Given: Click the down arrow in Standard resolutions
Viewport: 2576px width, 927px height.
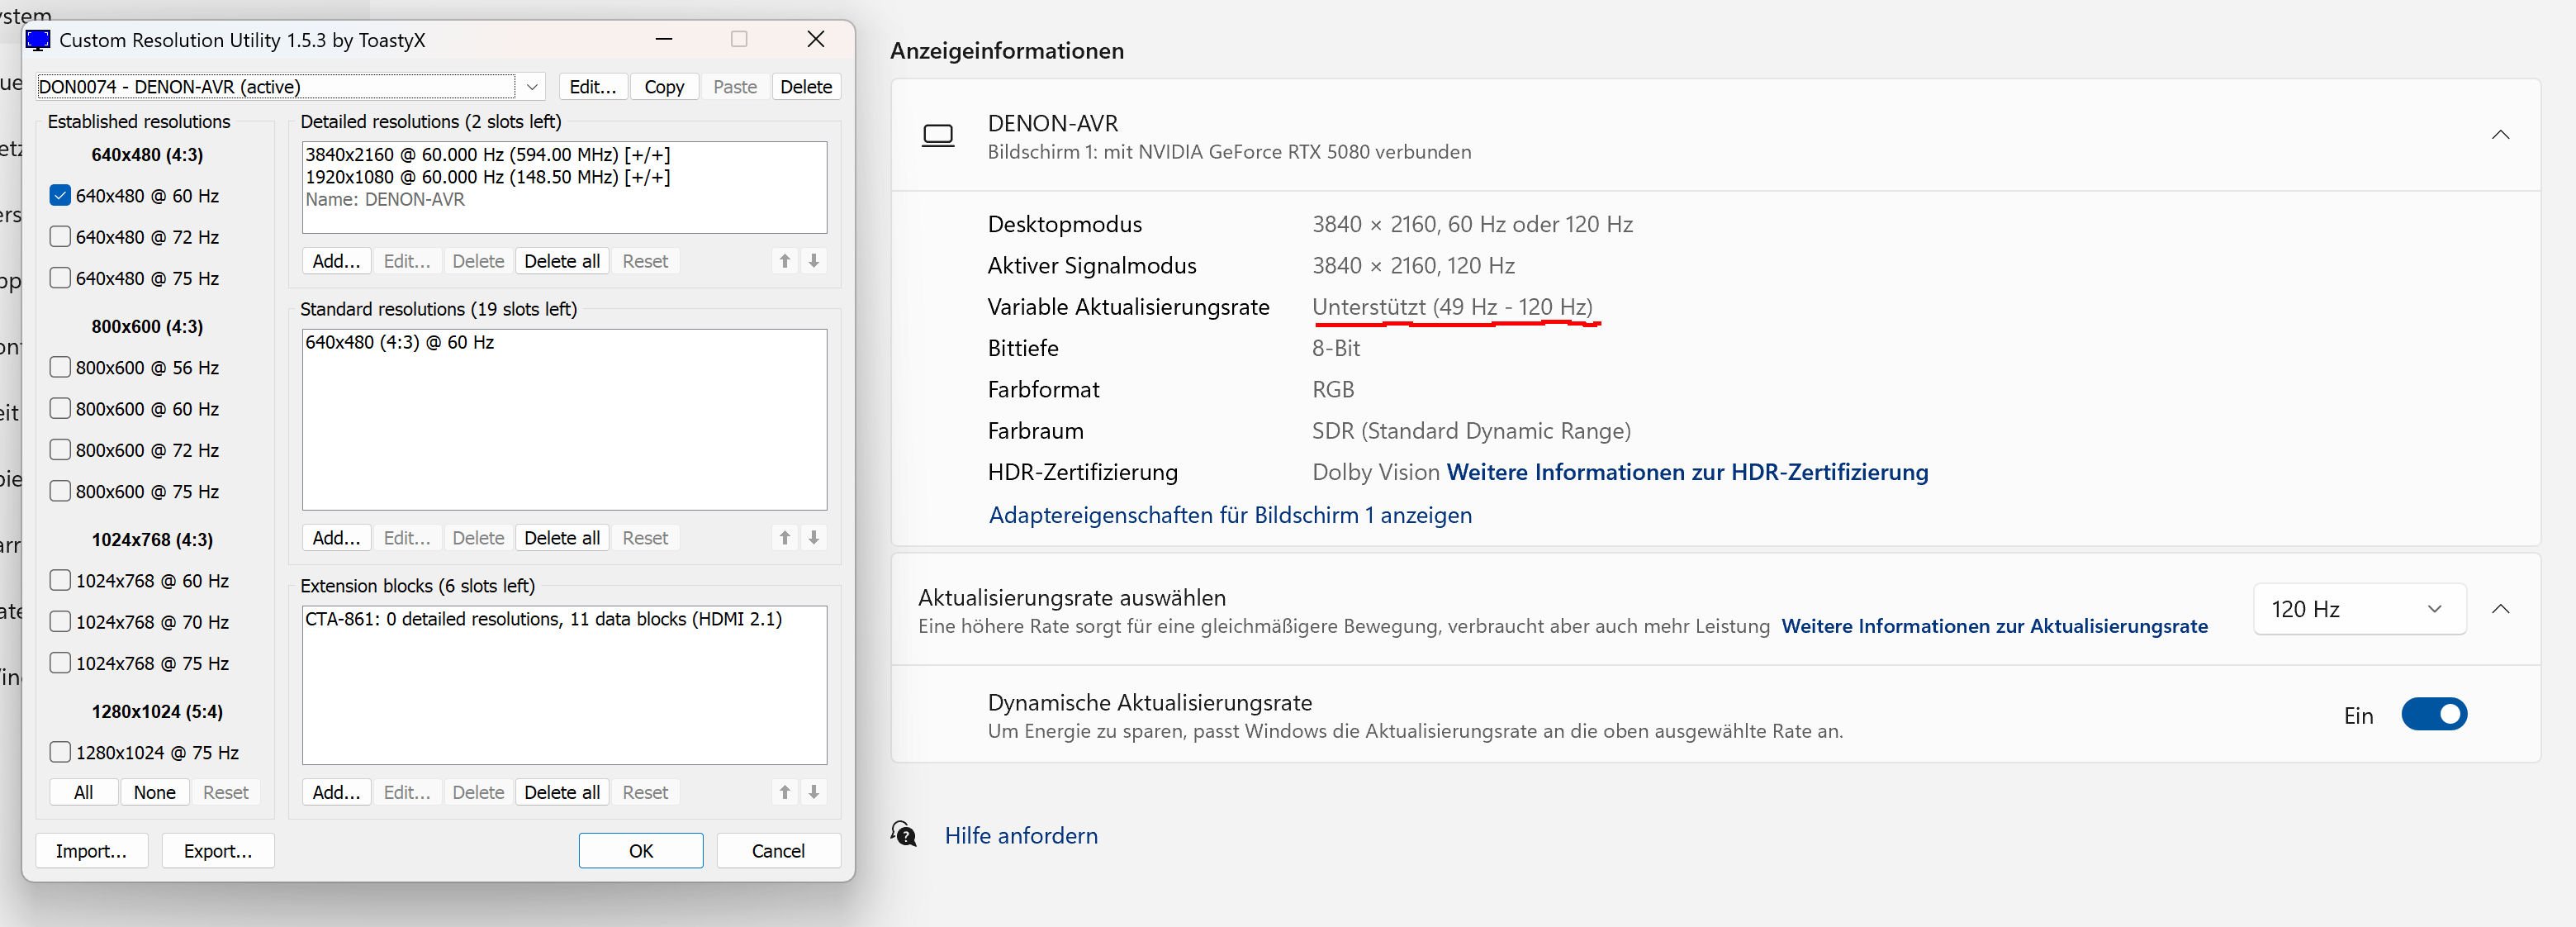Looking at the screenshot, I should [814, 538].
